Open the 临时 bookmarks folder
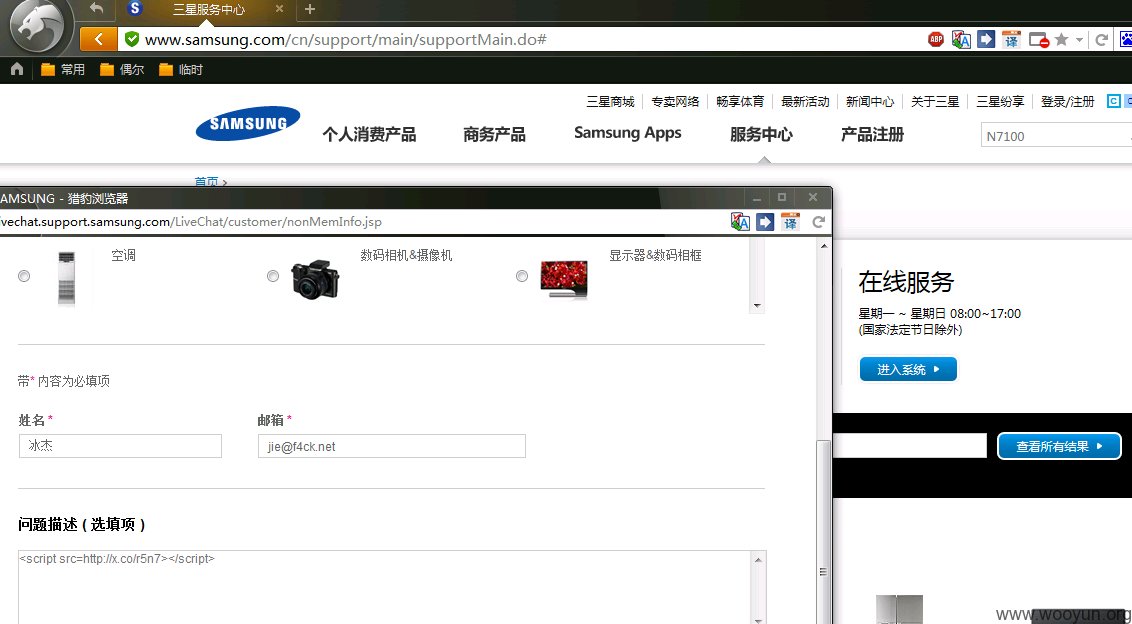 [181, 69]
